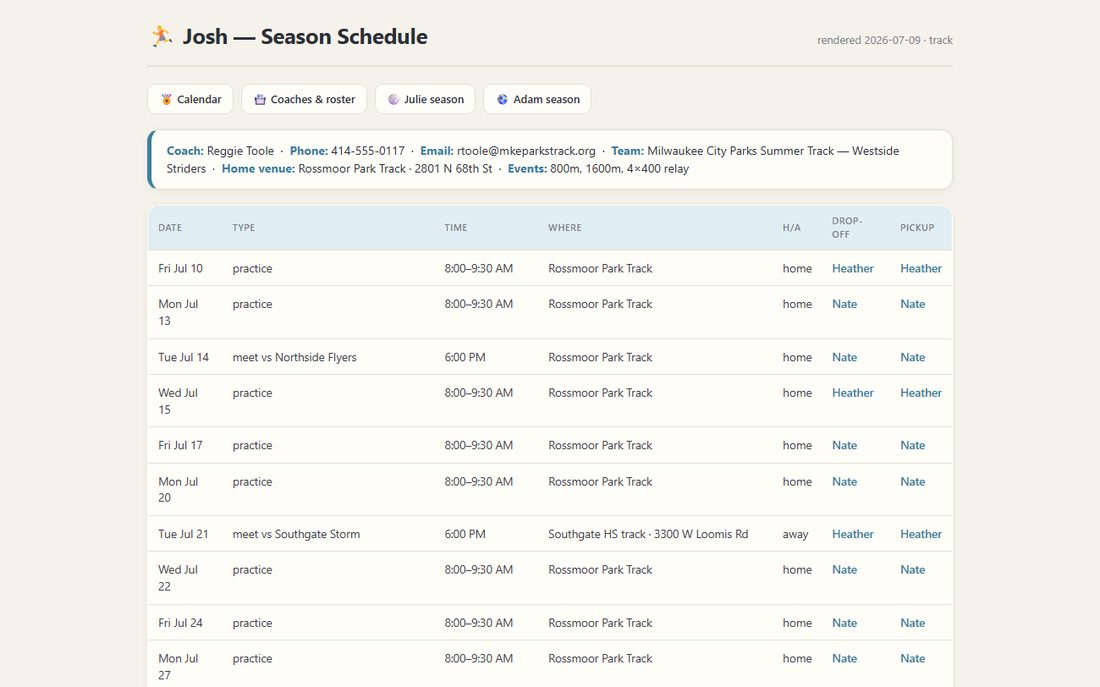
Task: Click Nate pickup for Fri Jul 17
Action: 912,445
